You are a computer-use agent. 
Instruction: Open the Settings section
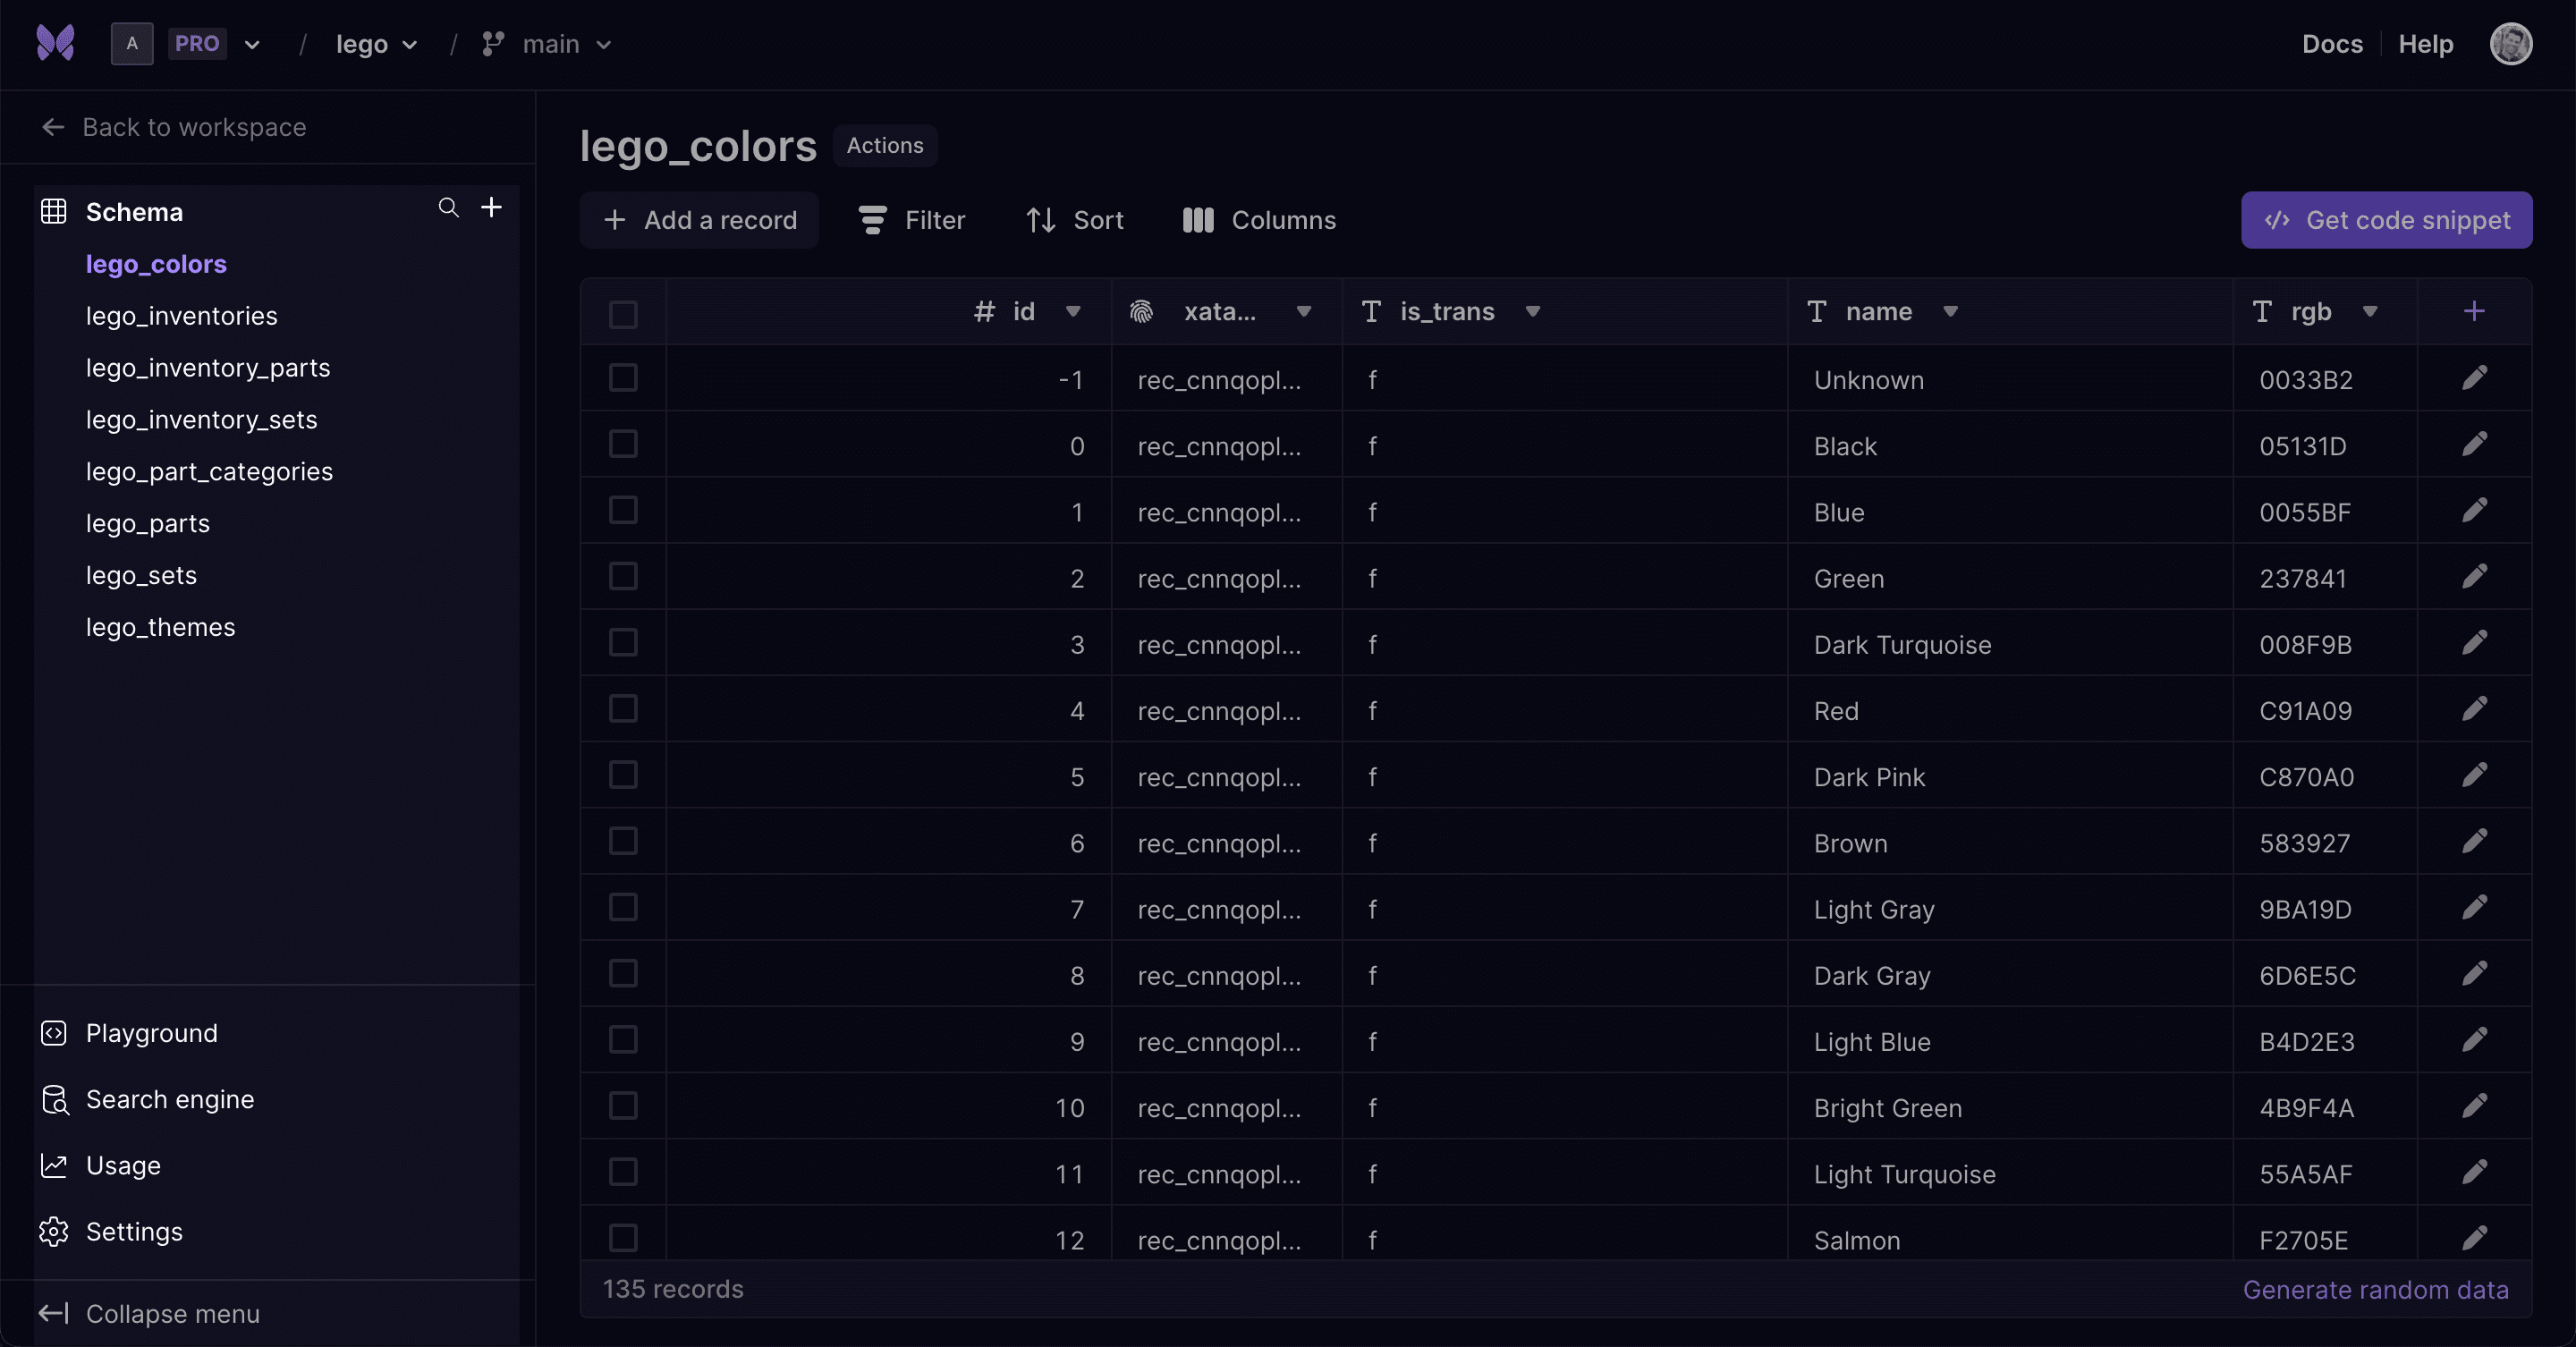[x=111, y=1231]
